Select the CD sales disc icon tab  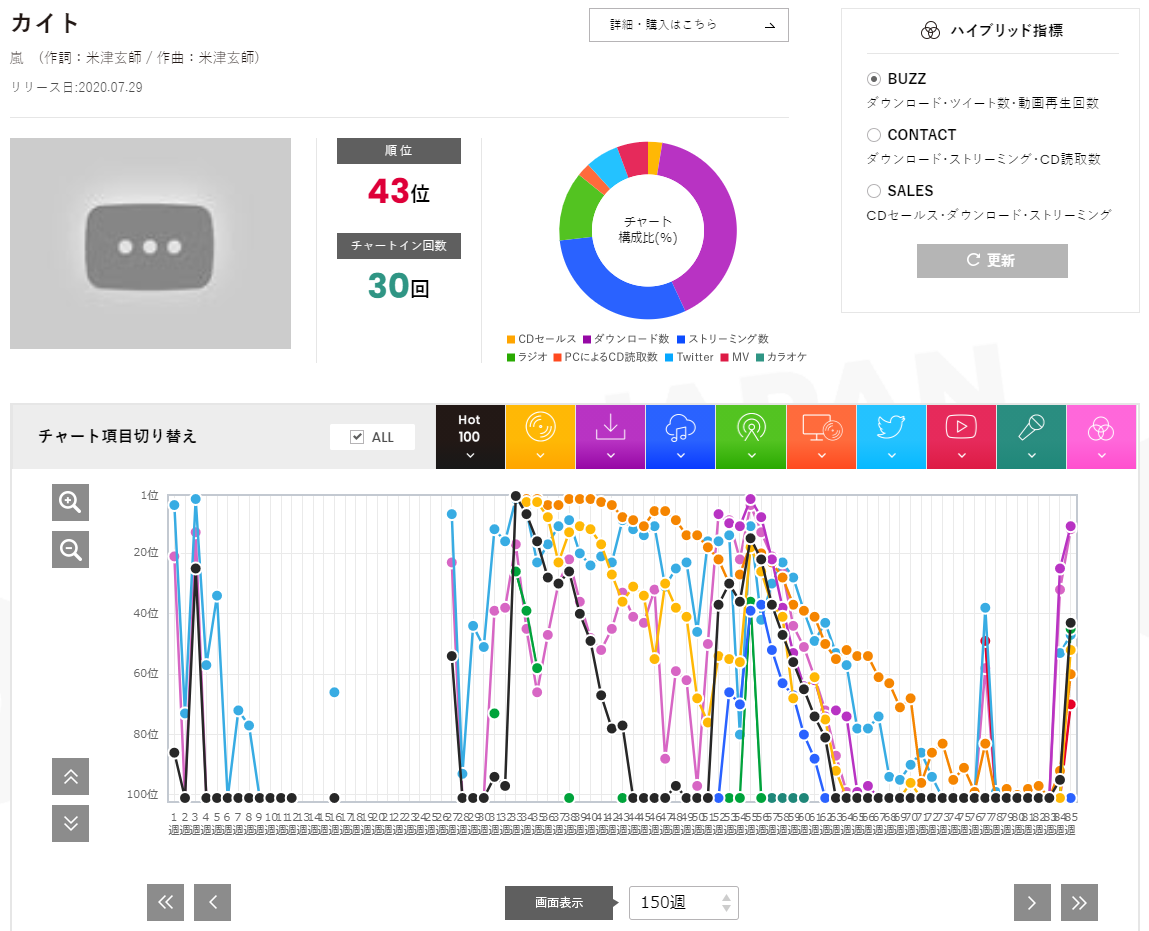pos(540,437)
